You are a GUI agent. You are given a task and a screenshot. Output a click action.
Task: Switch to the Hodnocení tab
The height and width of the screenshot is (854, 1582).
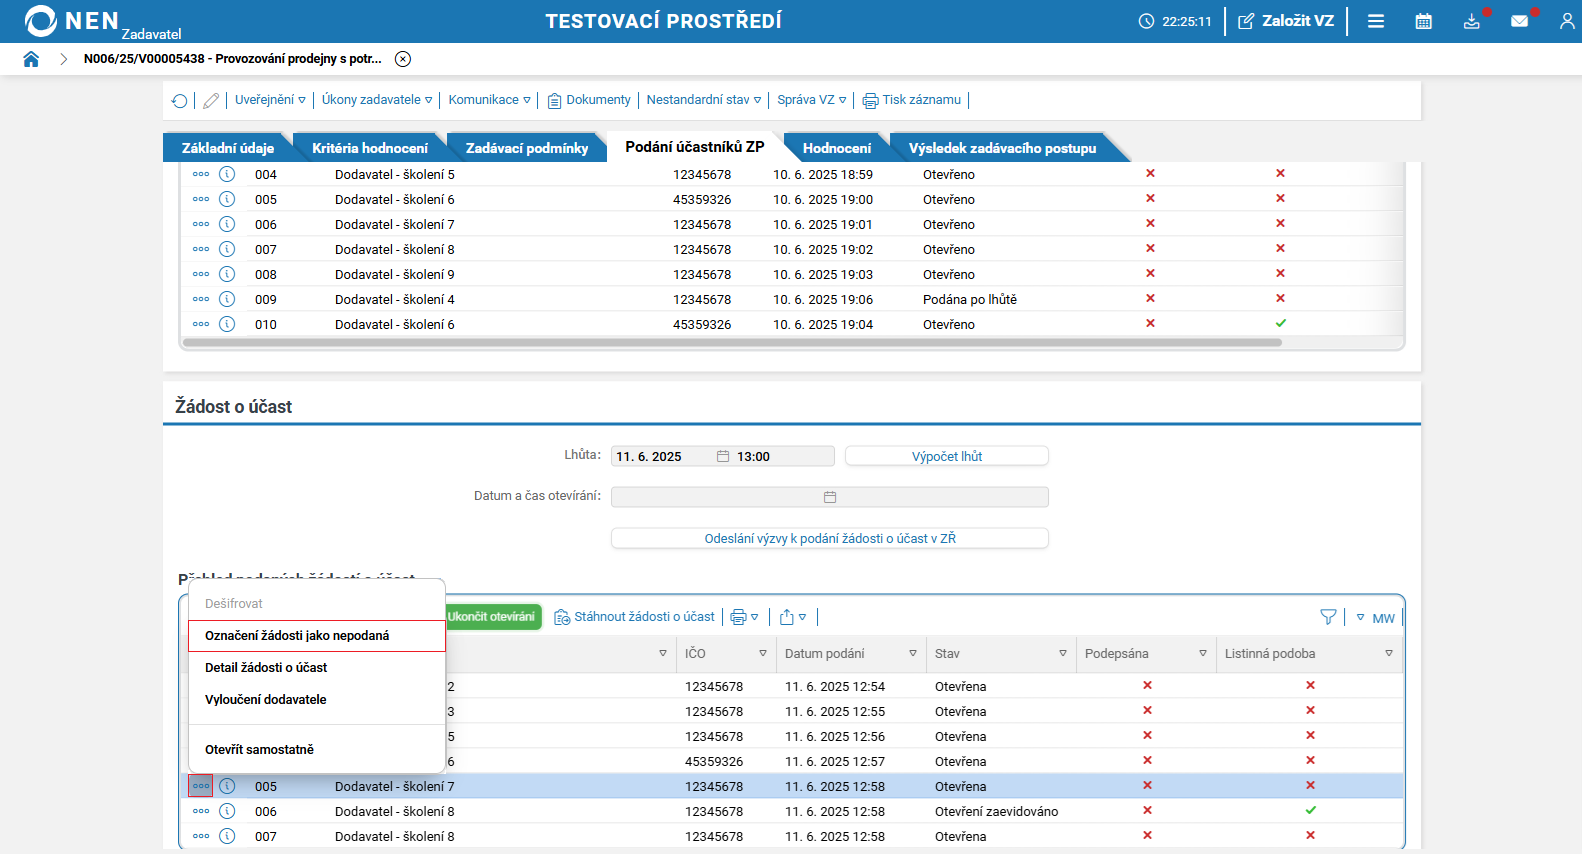click(x=836, y=148)
